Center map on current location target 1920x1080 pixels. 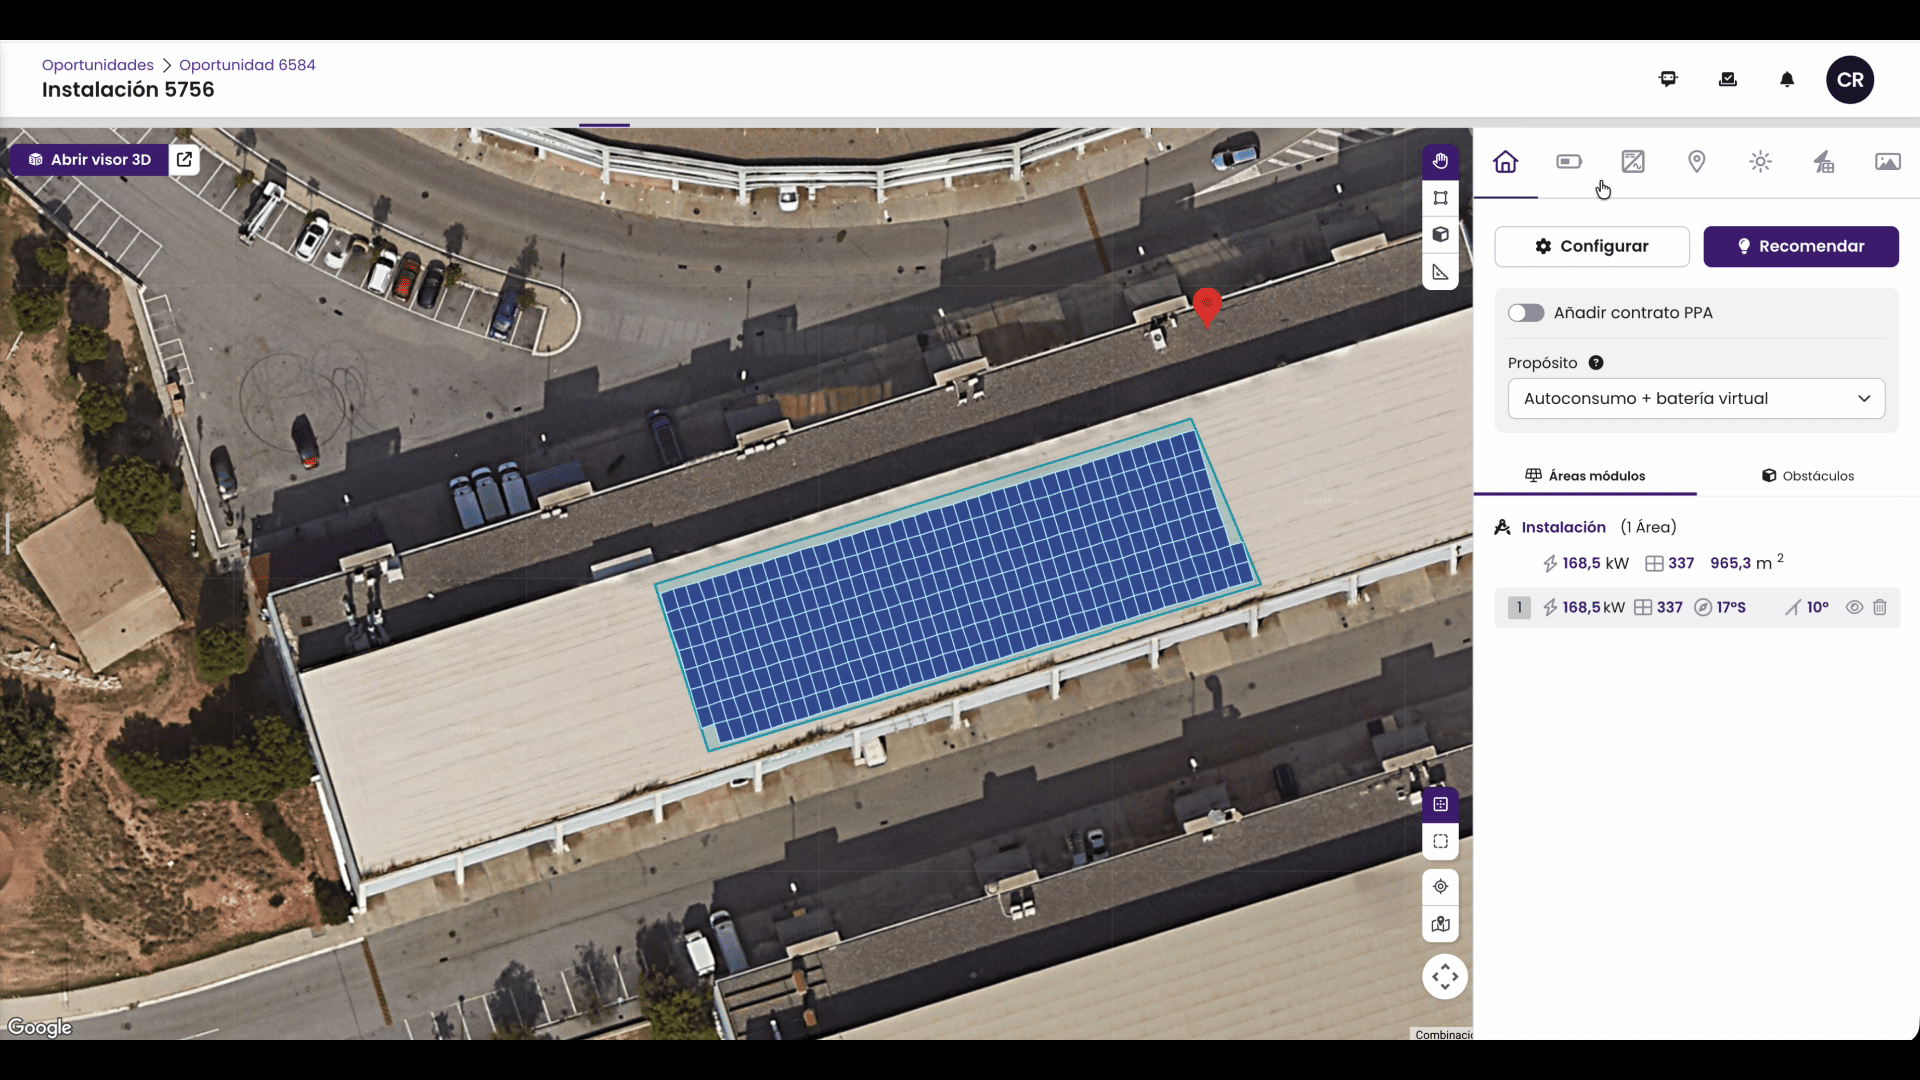tap(1440, 887)
